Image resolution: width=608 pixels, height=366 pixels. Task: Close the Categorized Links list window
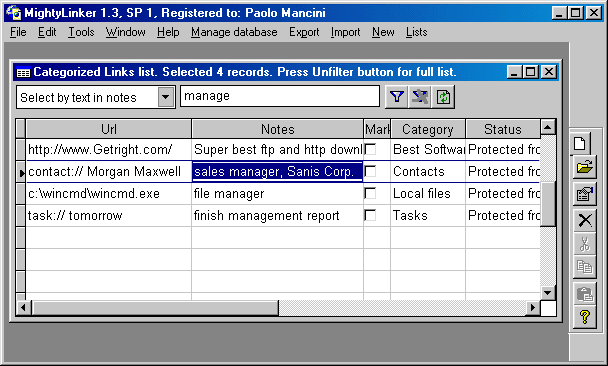pos(549,72)
